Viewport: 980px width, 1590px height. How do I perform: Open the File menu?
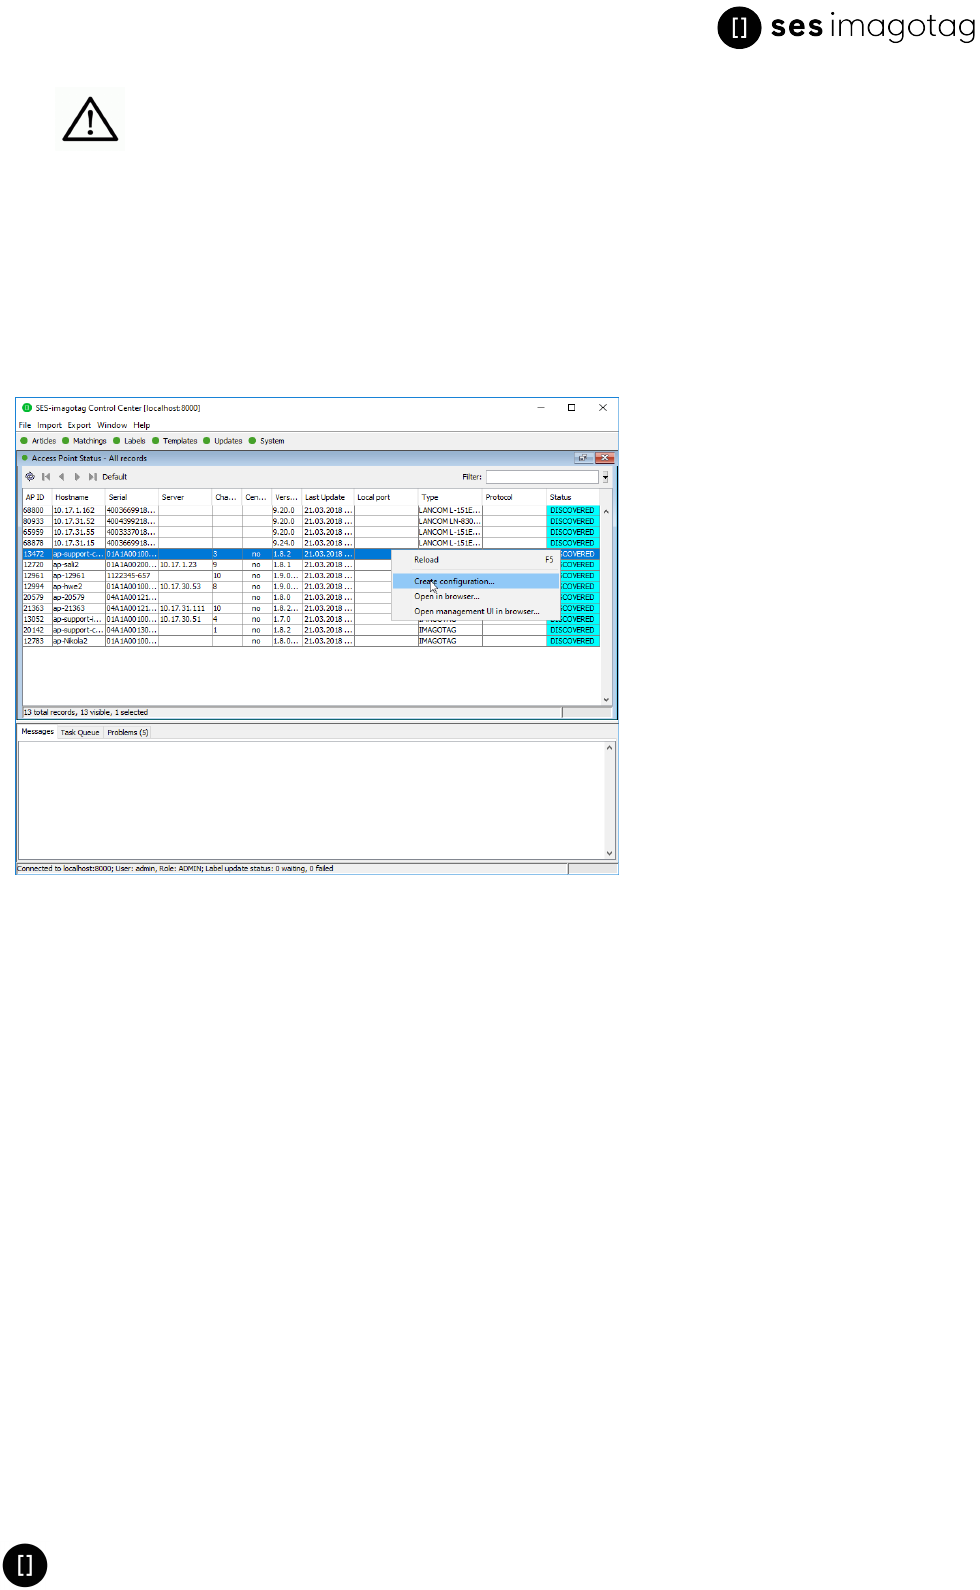(x=25, y=425)
